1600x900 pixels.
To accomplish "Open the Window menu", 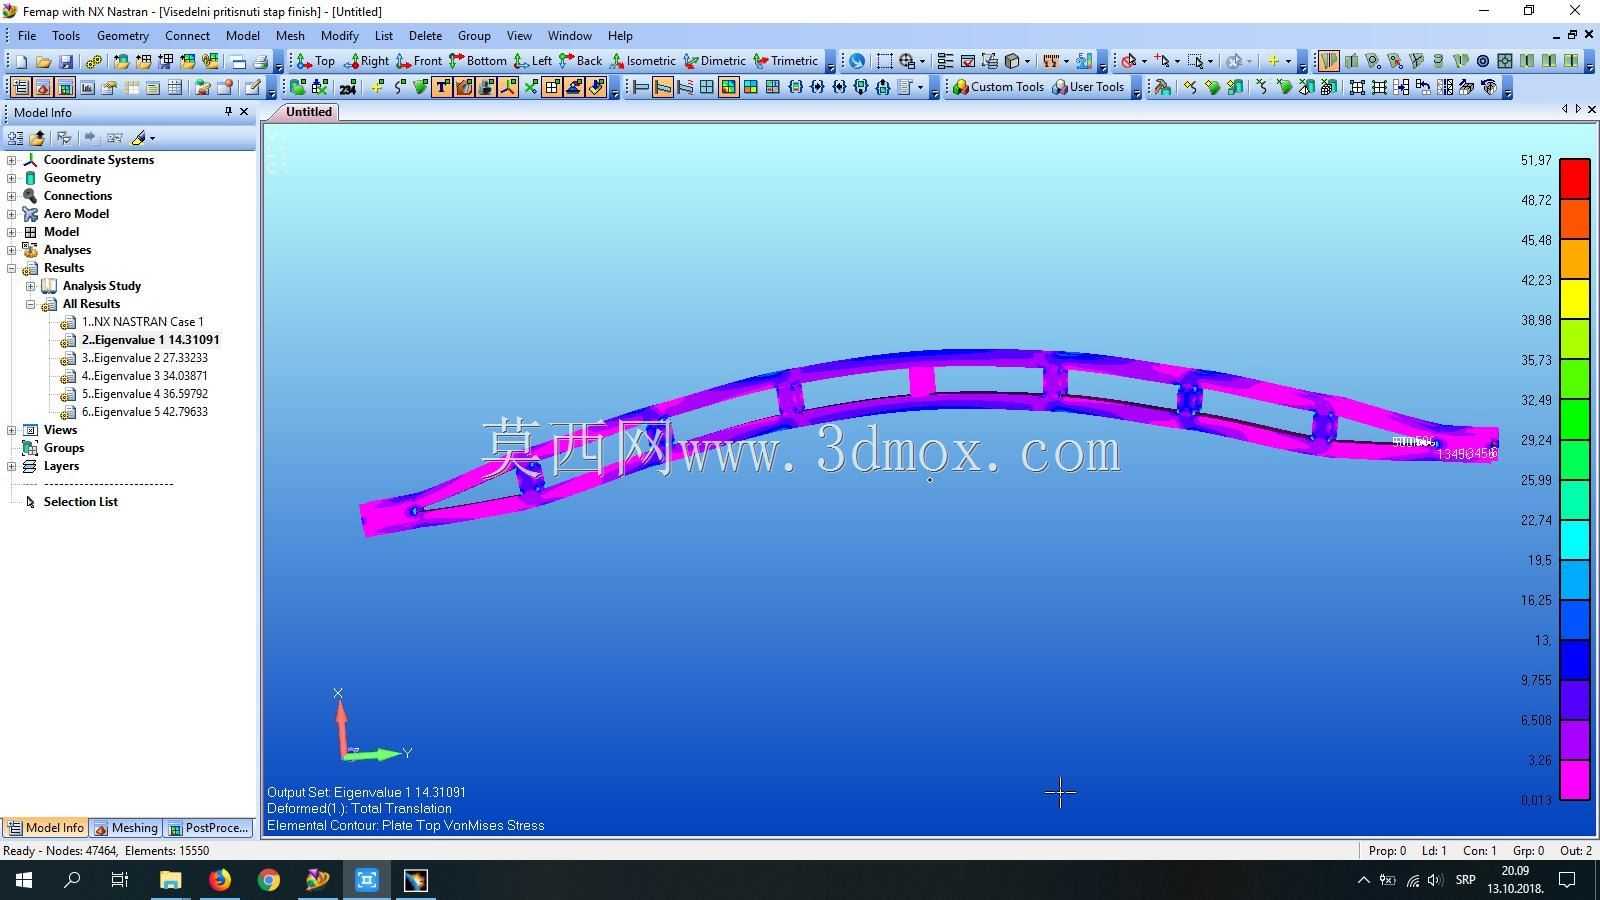I will pyautogui.click(x=570, y=35).
